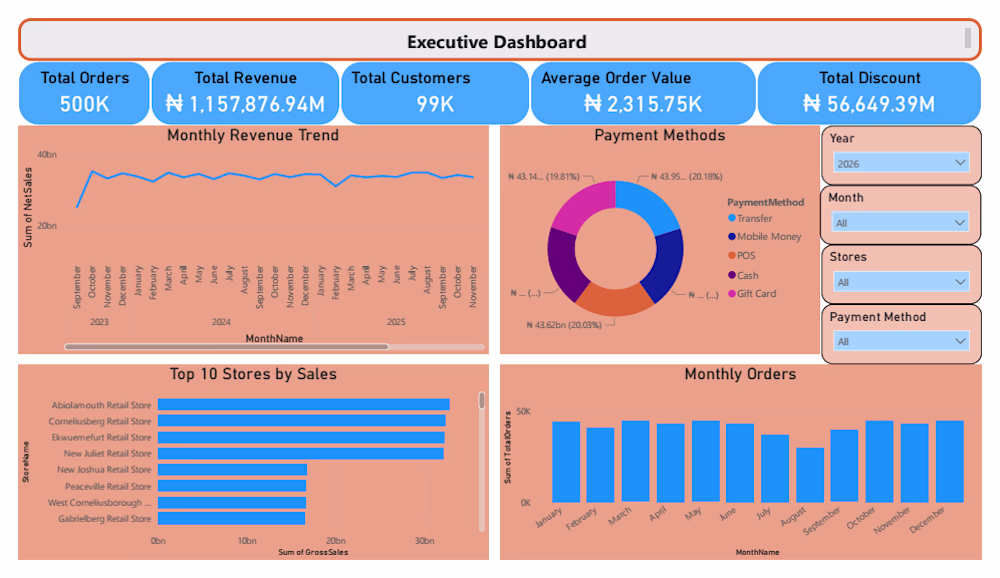Select the Total Discount card
This screenshot has height=578, width=1000.
coord(869,93)
